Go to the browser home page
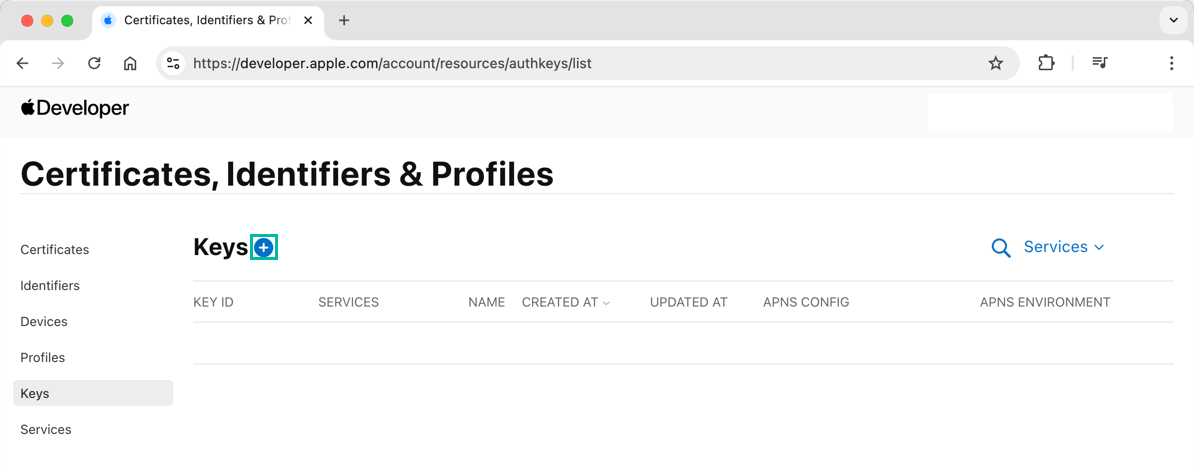This screenshot has height=472, width=1194. point(130,63)
